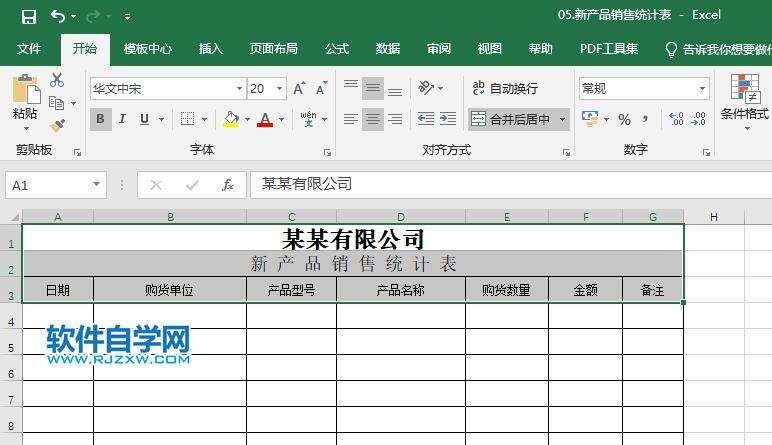This screenshot has height=445, width=772.
Task: Click the Redo arrow icon
Action: point(93,17)
